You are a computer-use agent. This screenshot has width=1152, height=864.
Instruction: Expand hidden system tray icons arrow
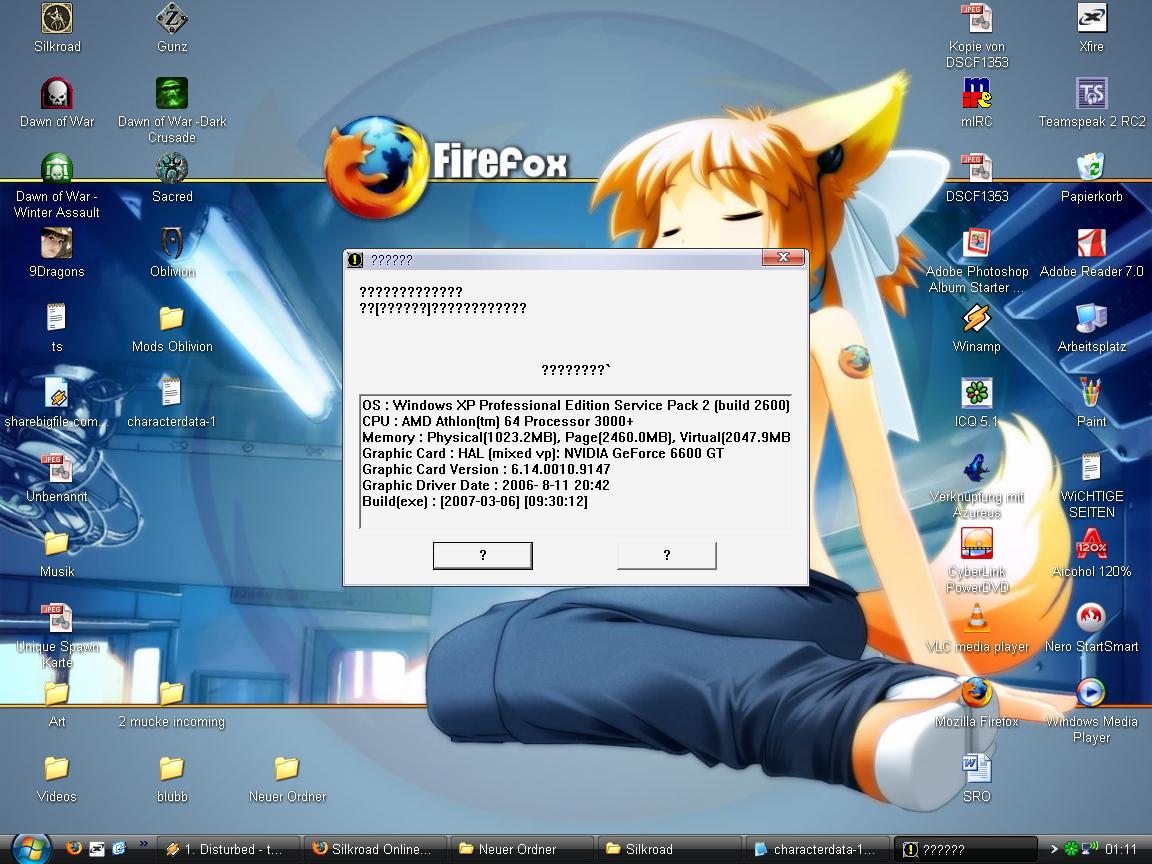click(x=1053, y=849)
